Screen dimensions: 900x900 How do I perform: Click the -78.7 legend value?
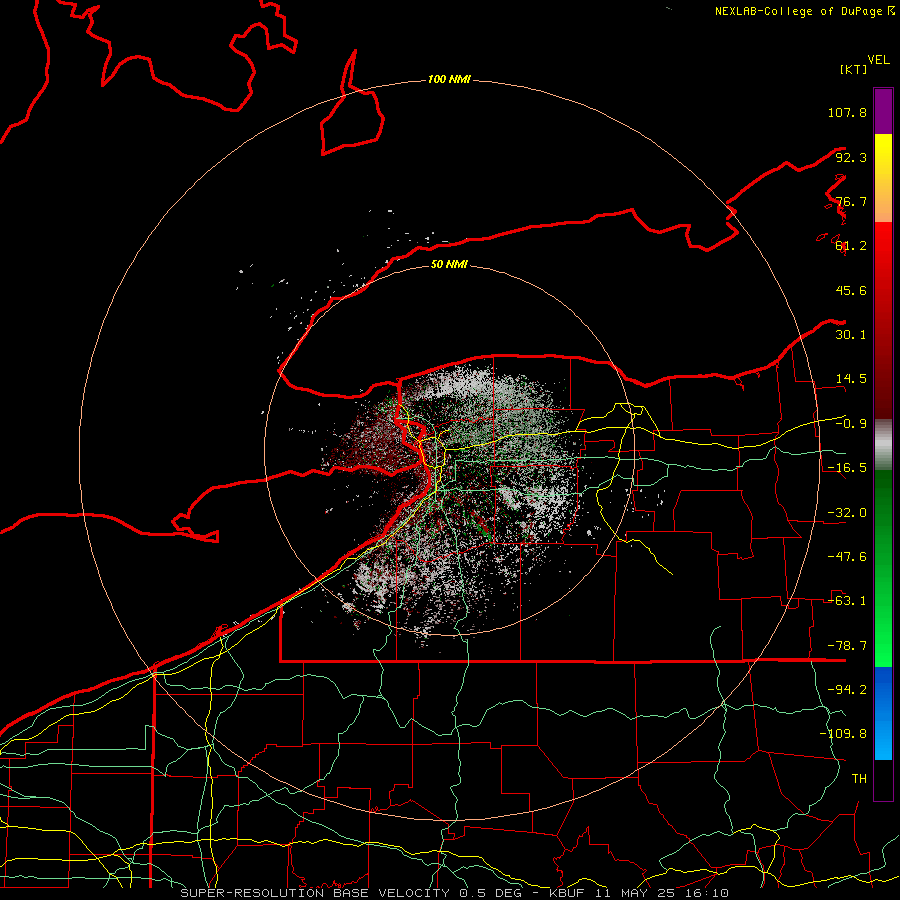click(847, 646)
